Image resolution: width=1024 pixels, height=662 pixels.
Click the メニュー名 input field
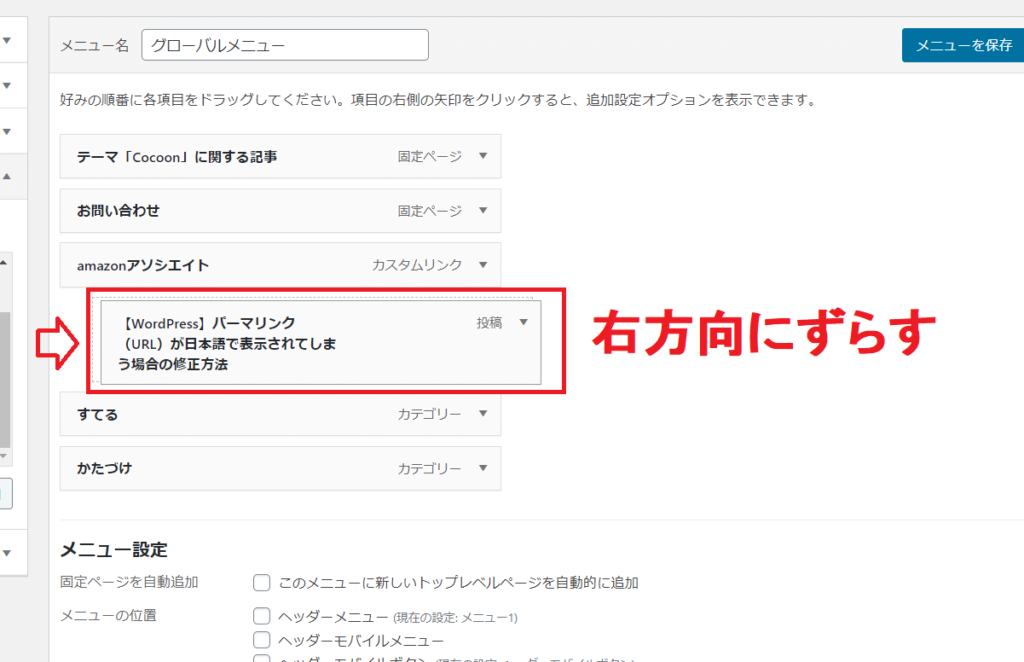click(285, 45)
